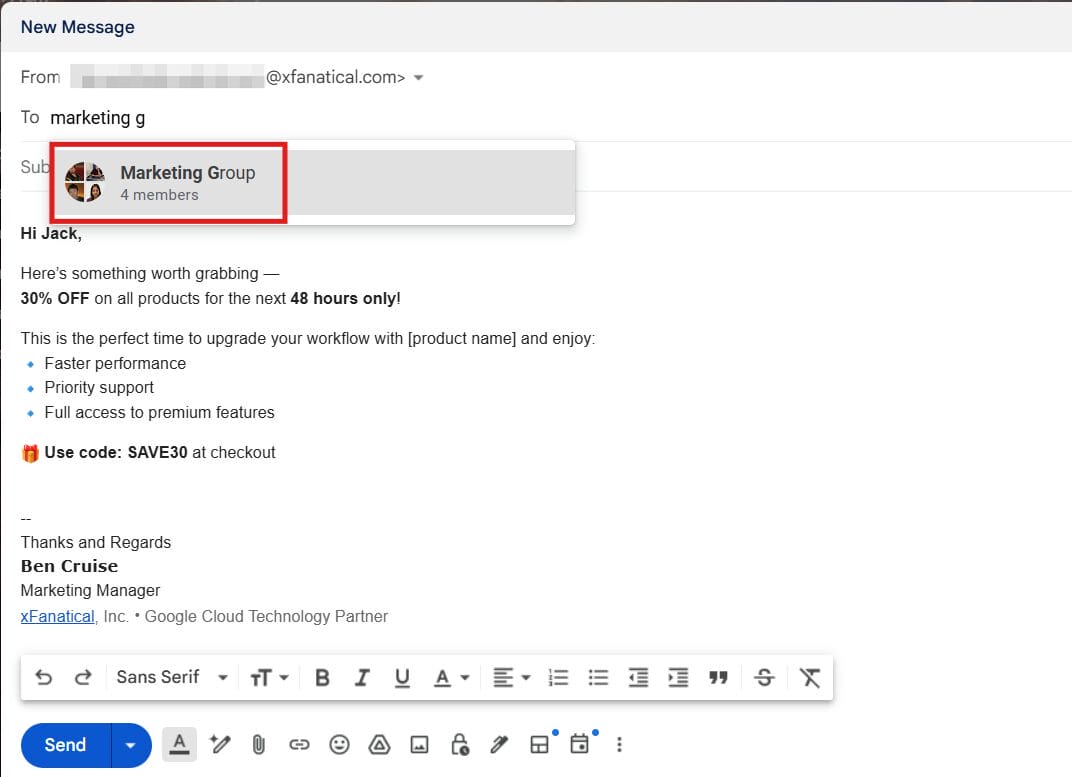Toggle bold formatting
Viewport: 1072px width, 777px height.
[322, 677]
